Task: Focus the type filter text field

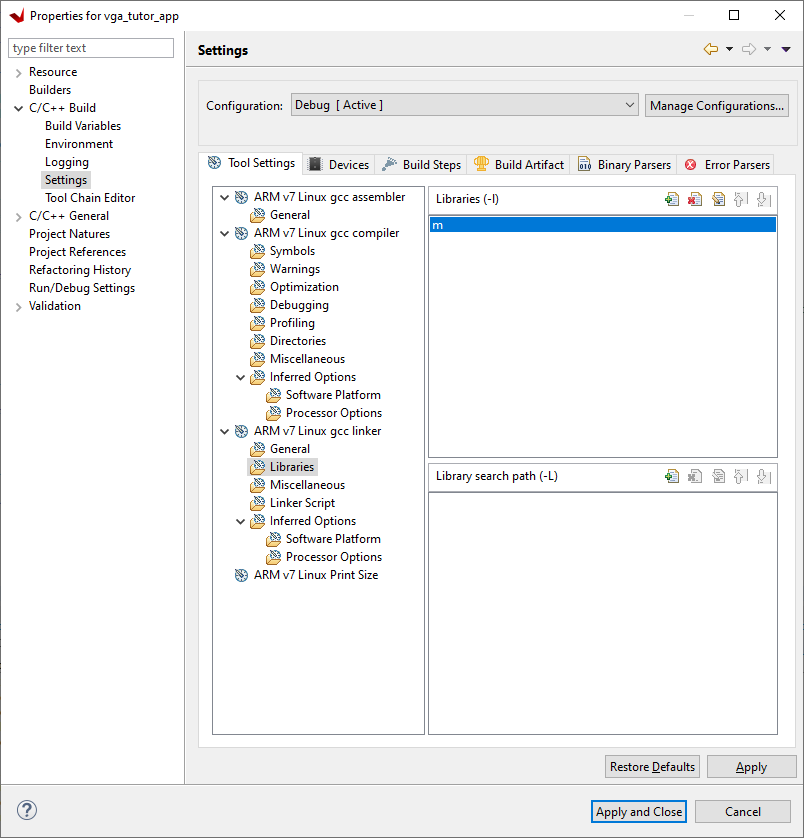Action: pos(91,48)
